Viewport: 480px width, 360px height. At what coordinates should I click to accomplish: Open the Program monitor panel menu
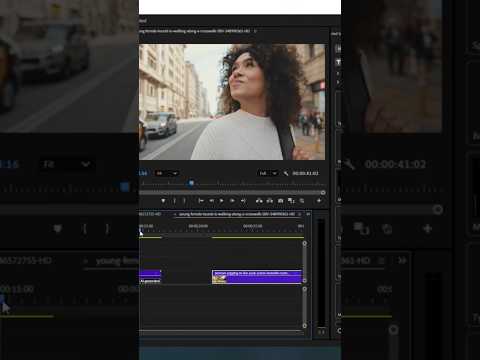pyautogui.click(x=255, y=31)
